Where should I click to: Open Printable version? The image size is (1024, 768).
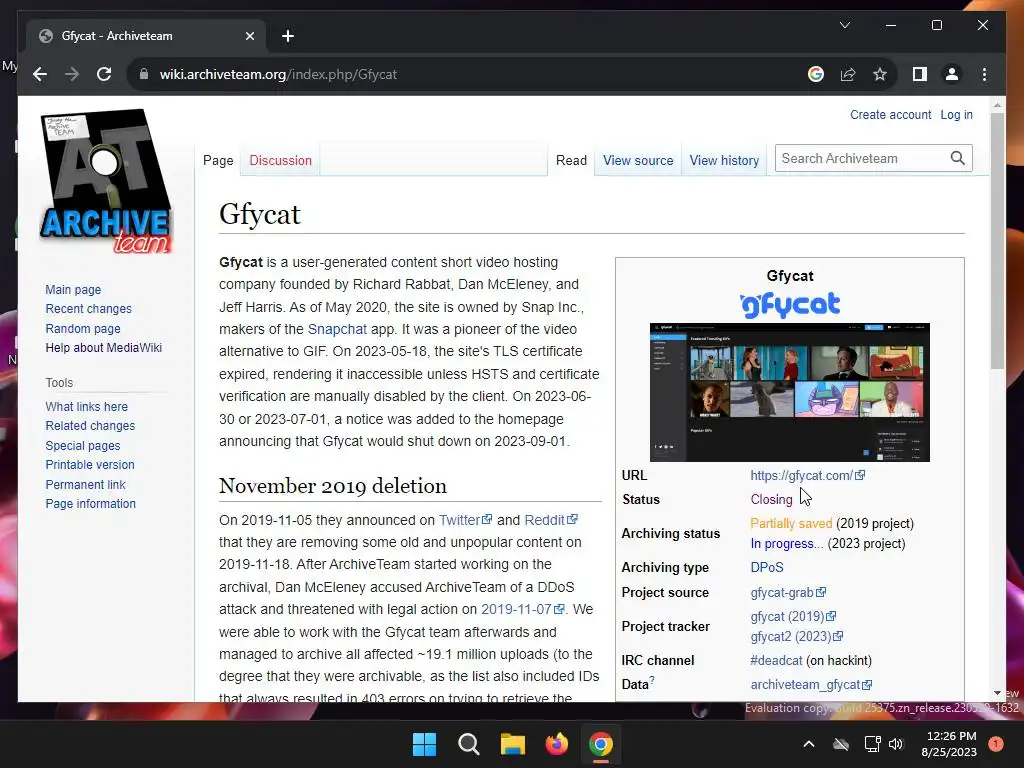click(89, 465)
